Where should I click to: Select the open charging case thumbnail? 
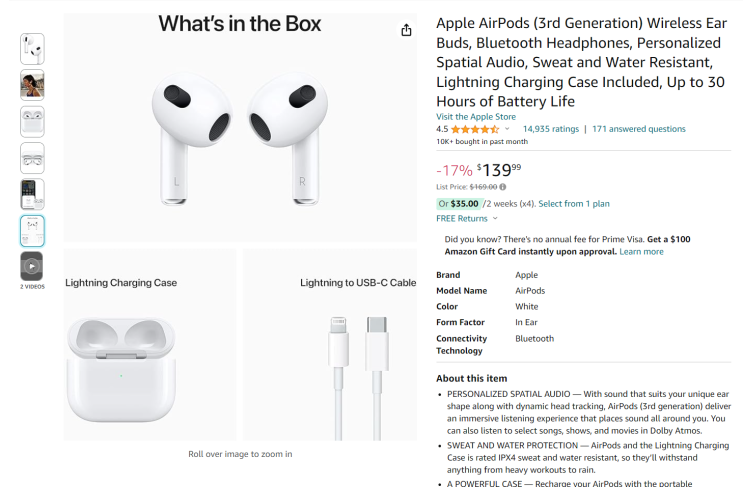(32, 121)
